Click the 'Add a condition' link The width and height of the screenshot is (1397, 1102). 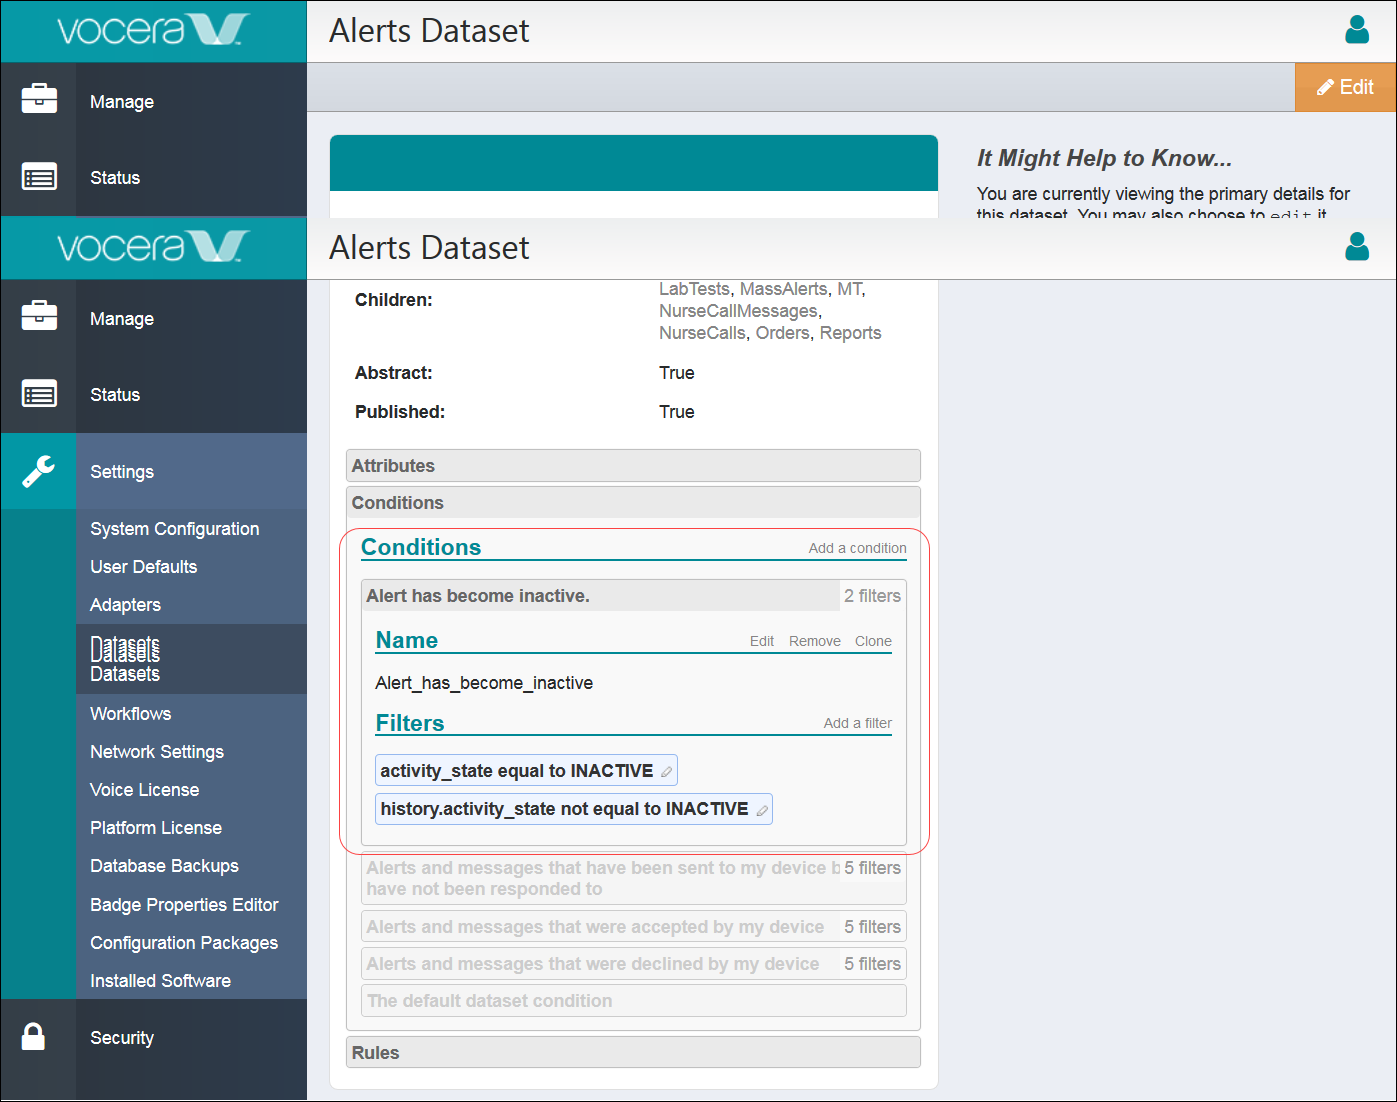click(857, 548)
